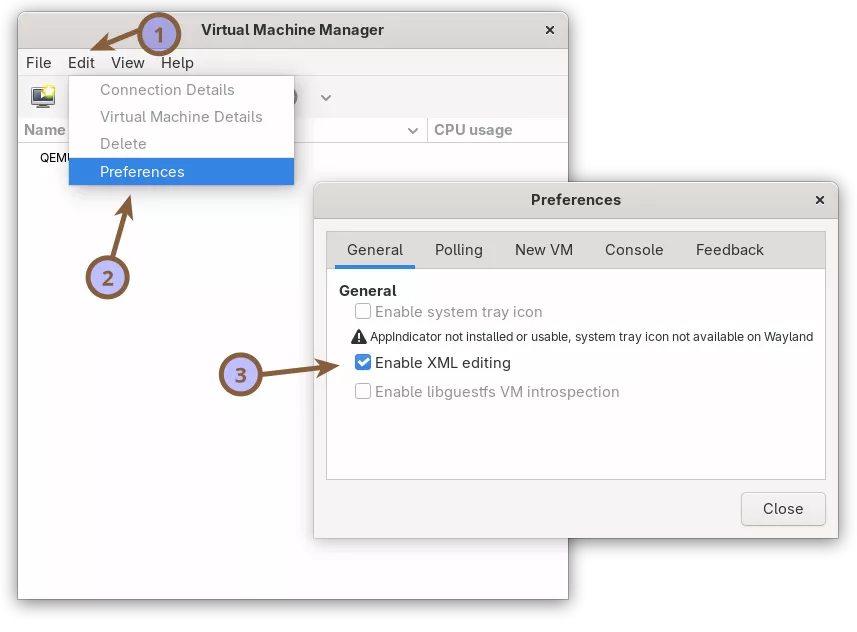Choose Connection Details from the Edit menu
The width and height of the screenshot is (857, 632).
click(x=167, y=89)
